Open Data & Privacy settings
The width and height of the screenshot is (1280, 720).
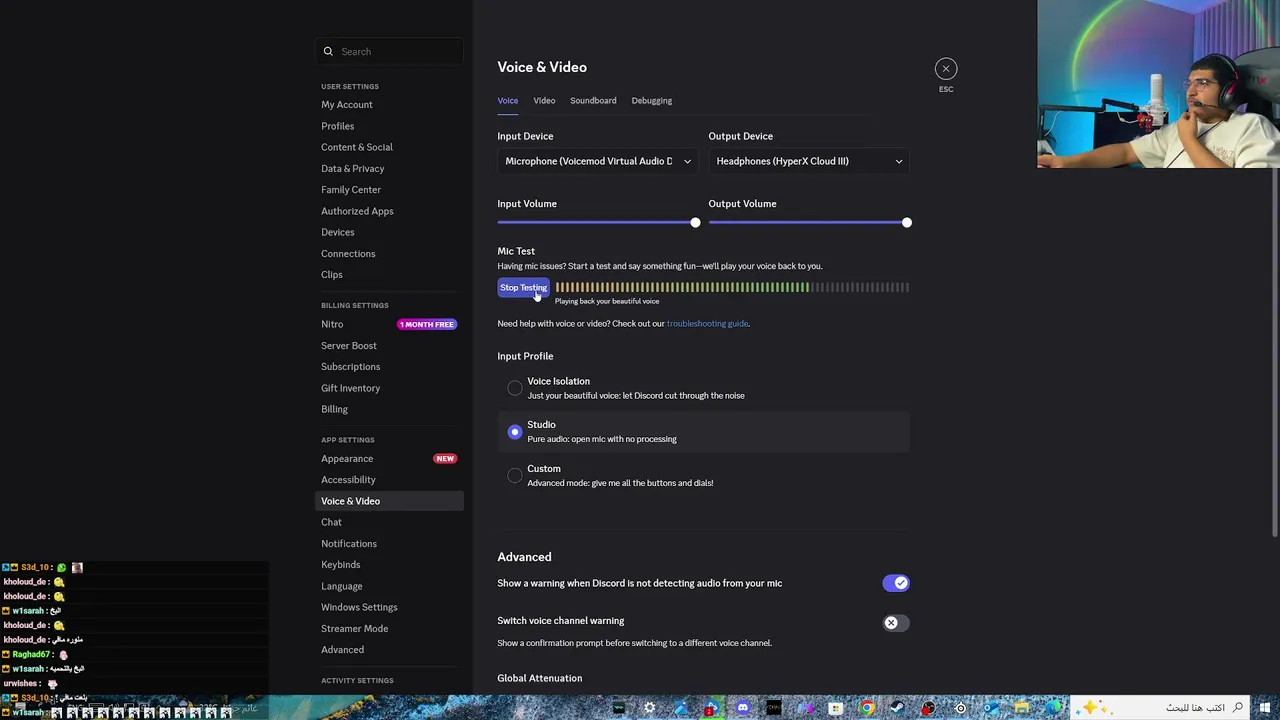pos(353,169)
